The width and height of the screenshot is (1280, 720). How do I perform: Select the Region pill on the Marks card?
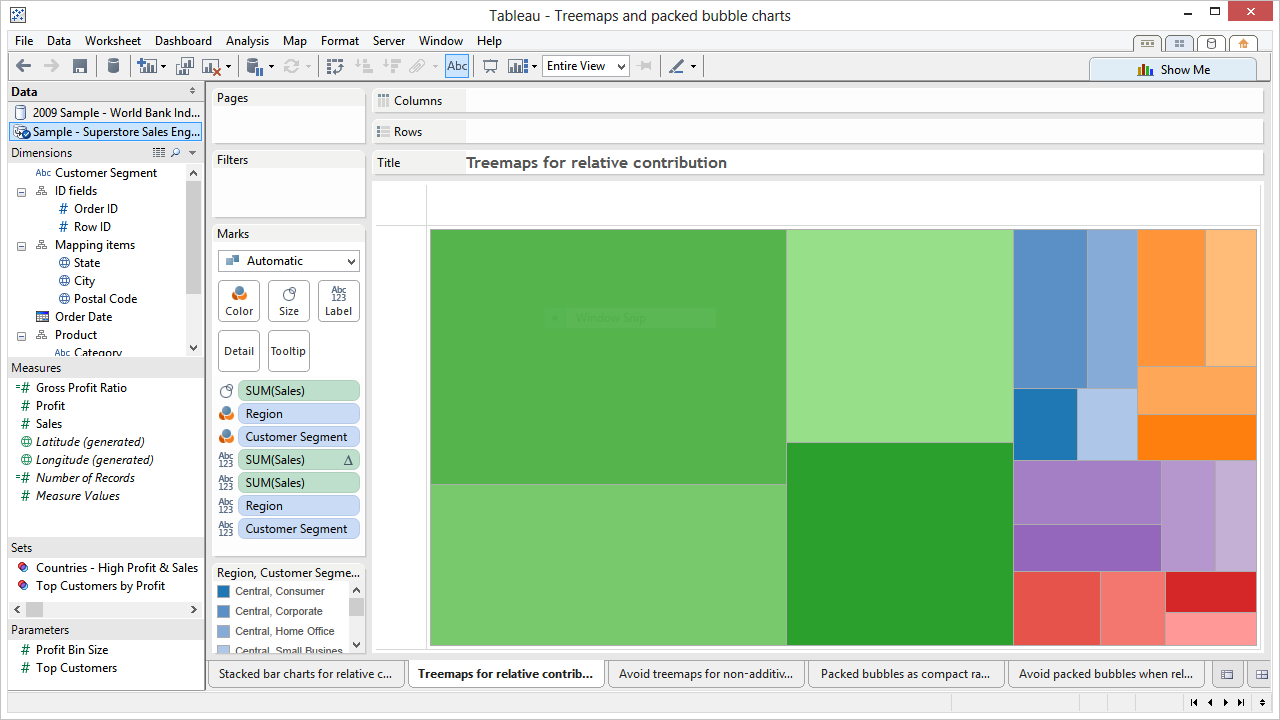(298, 413)
